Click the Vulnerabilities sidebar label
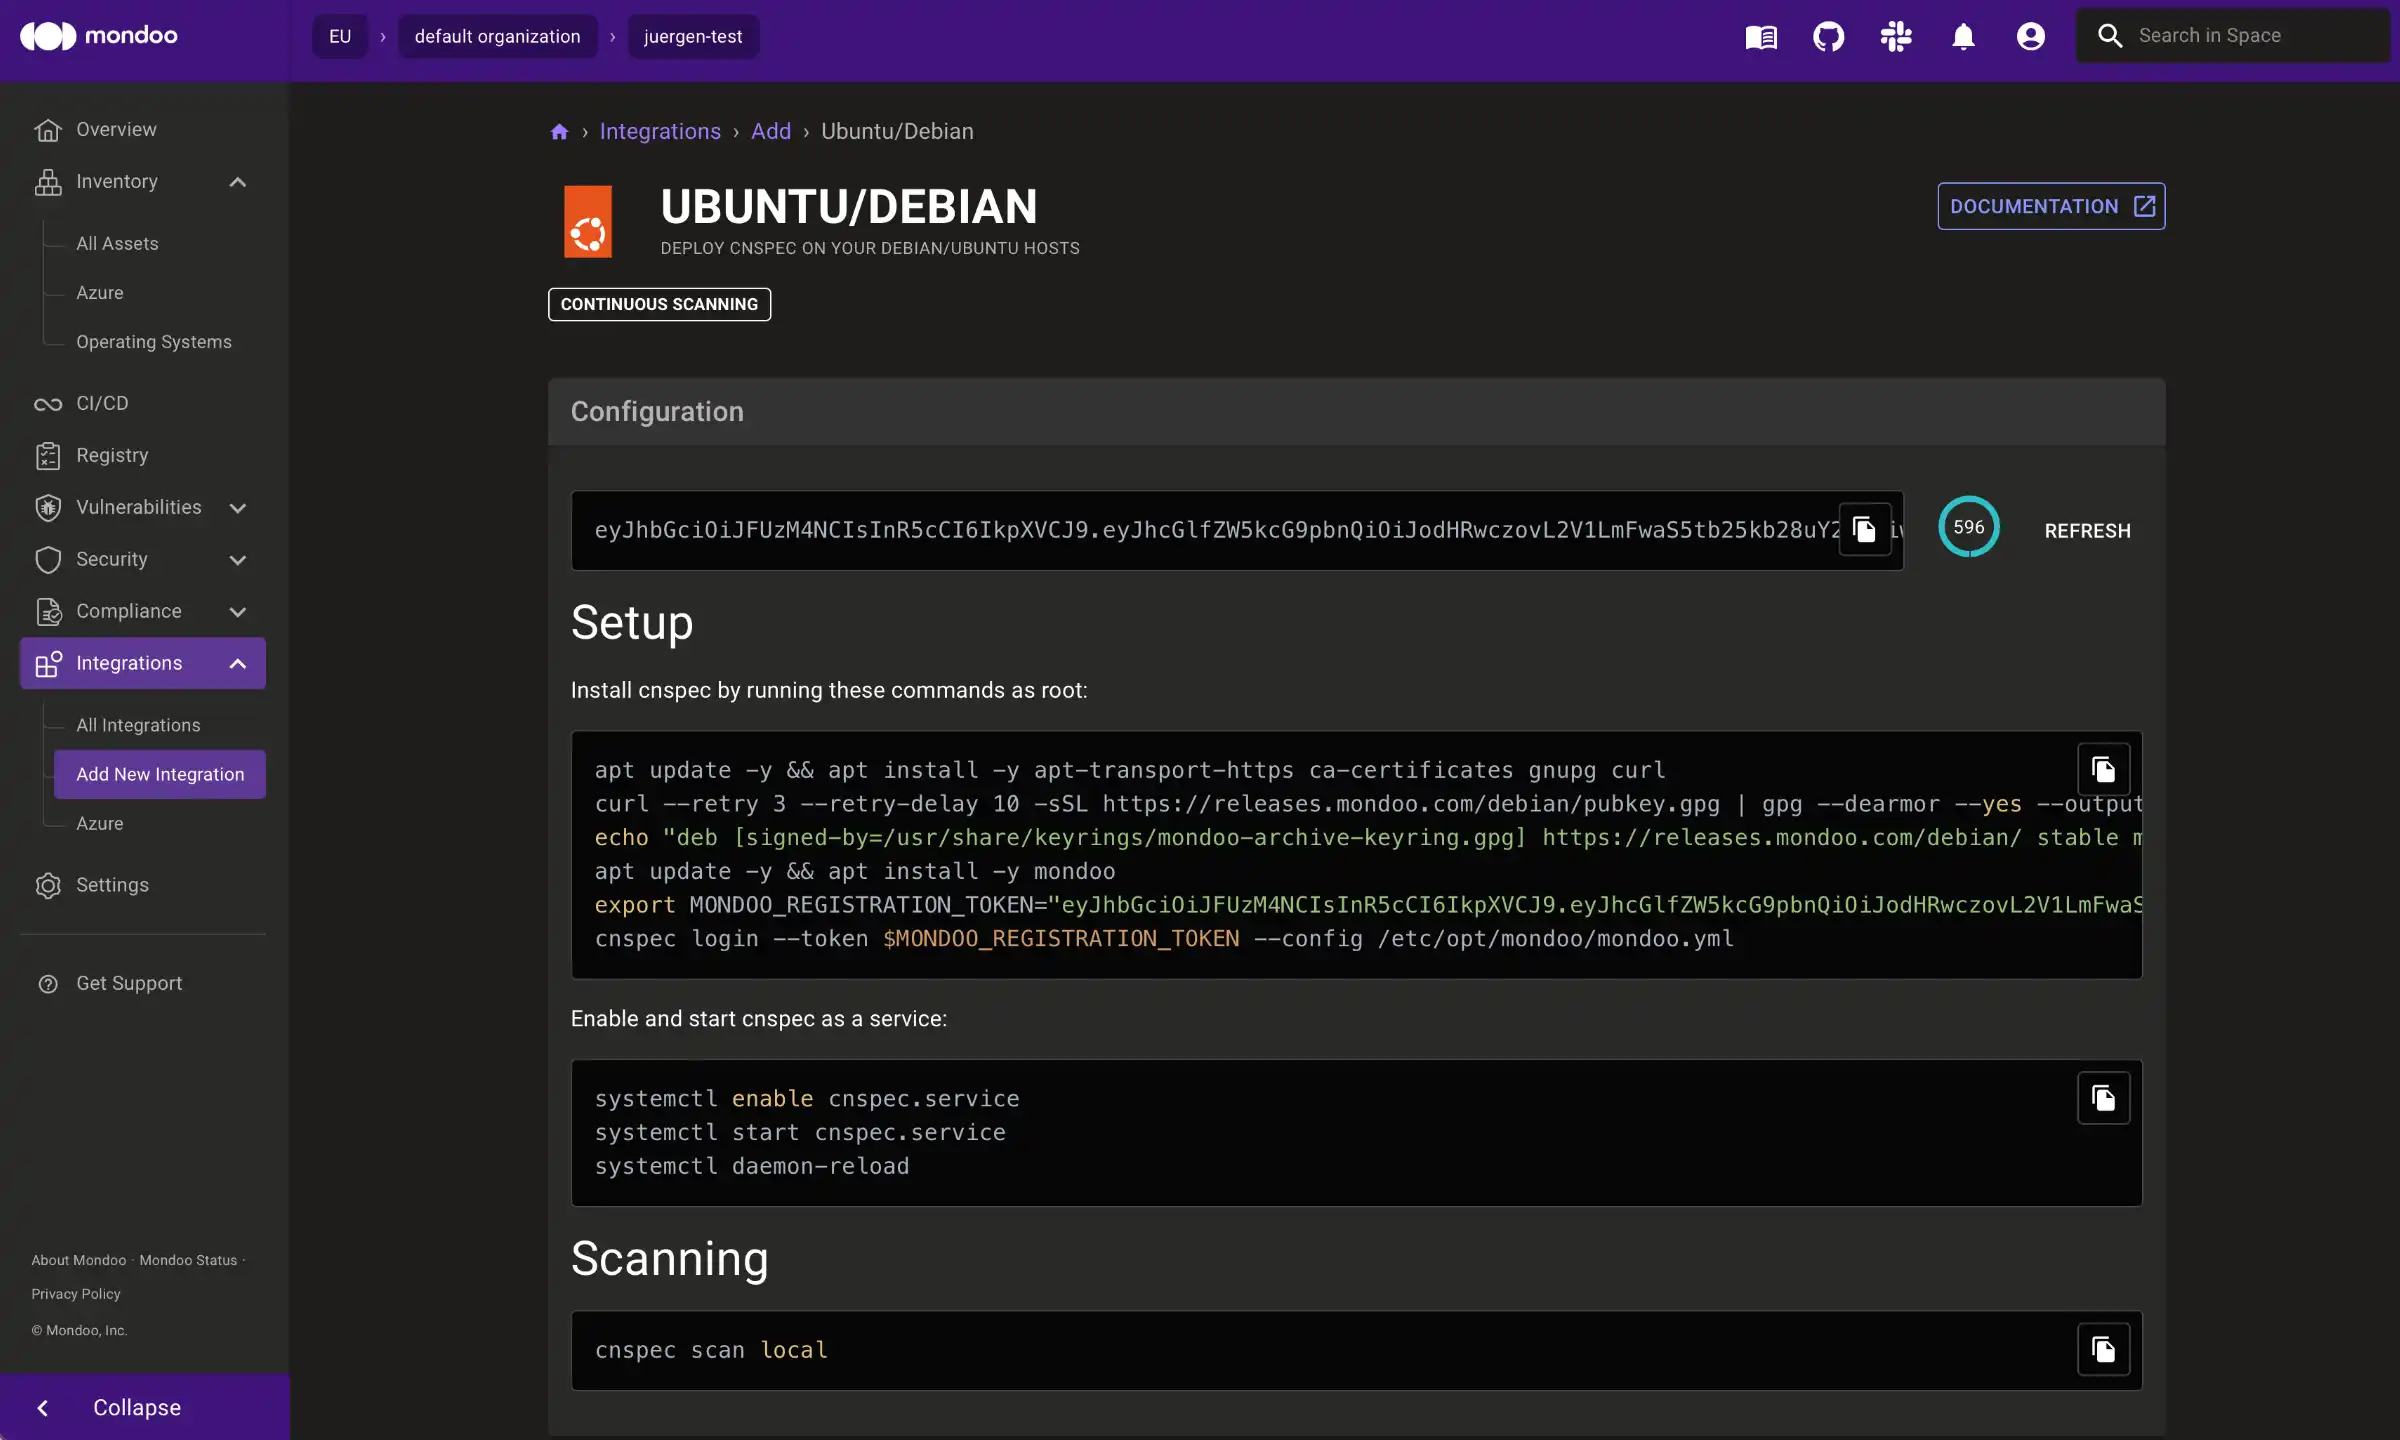Viewport: 2400px width, 1440px height. point(139,508)
